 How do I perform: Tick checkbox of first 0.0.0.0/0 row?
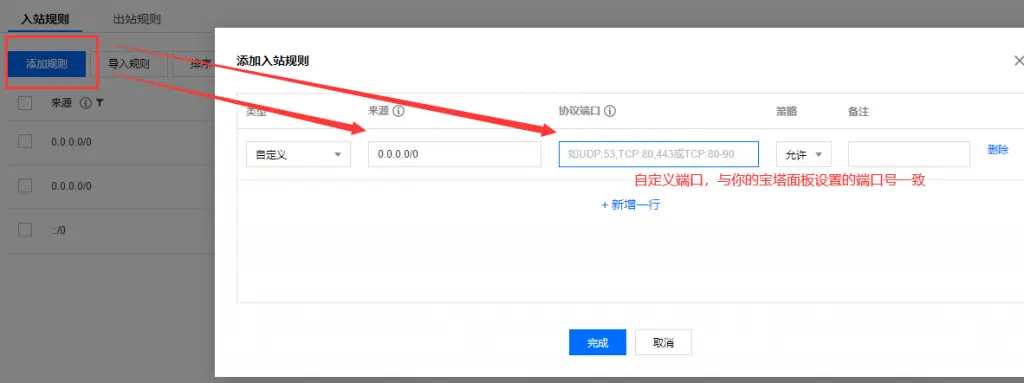25,141
